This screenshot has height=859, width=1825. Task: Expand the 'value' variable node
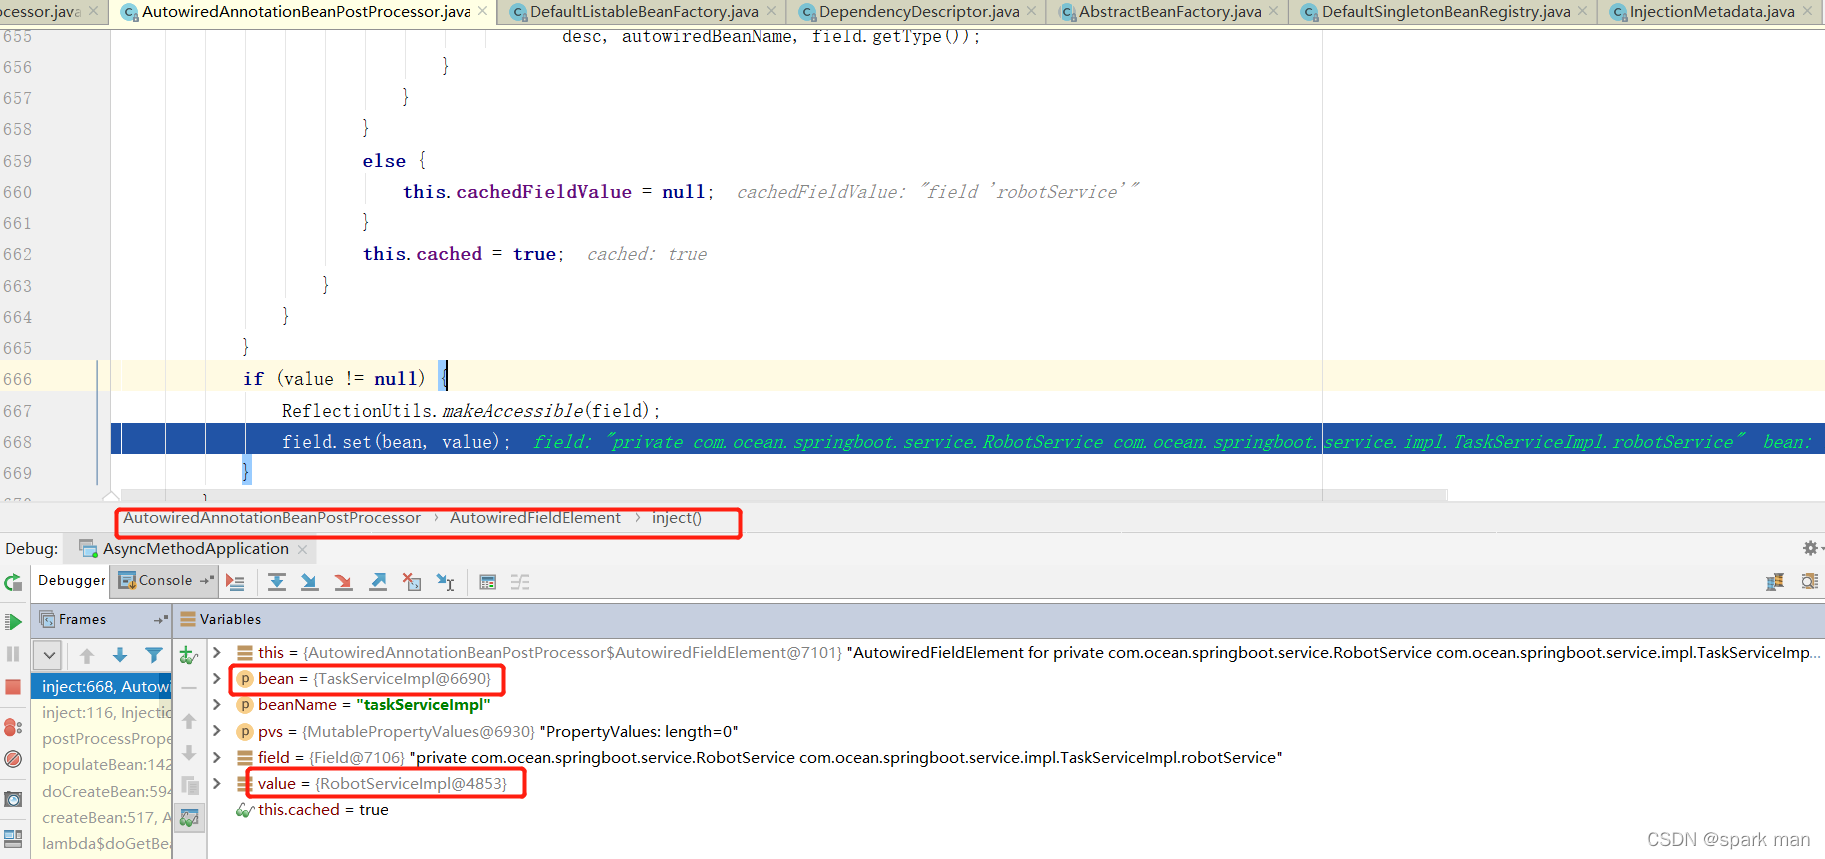(x=217, y=783)
